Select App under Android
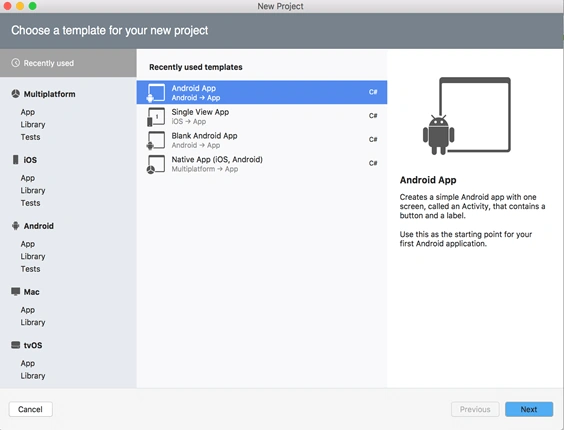 click(28, 244)
